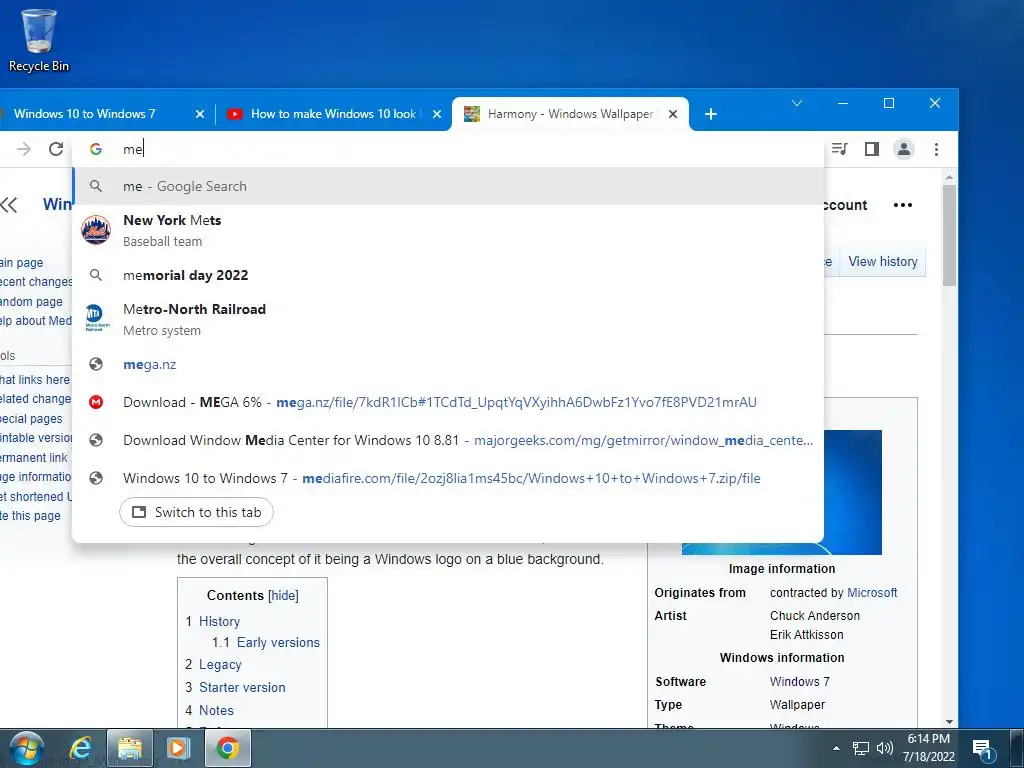This screenshot has width=1024, height=768.
Task: Go to Early versions in Contents
Action: [278, 642]
